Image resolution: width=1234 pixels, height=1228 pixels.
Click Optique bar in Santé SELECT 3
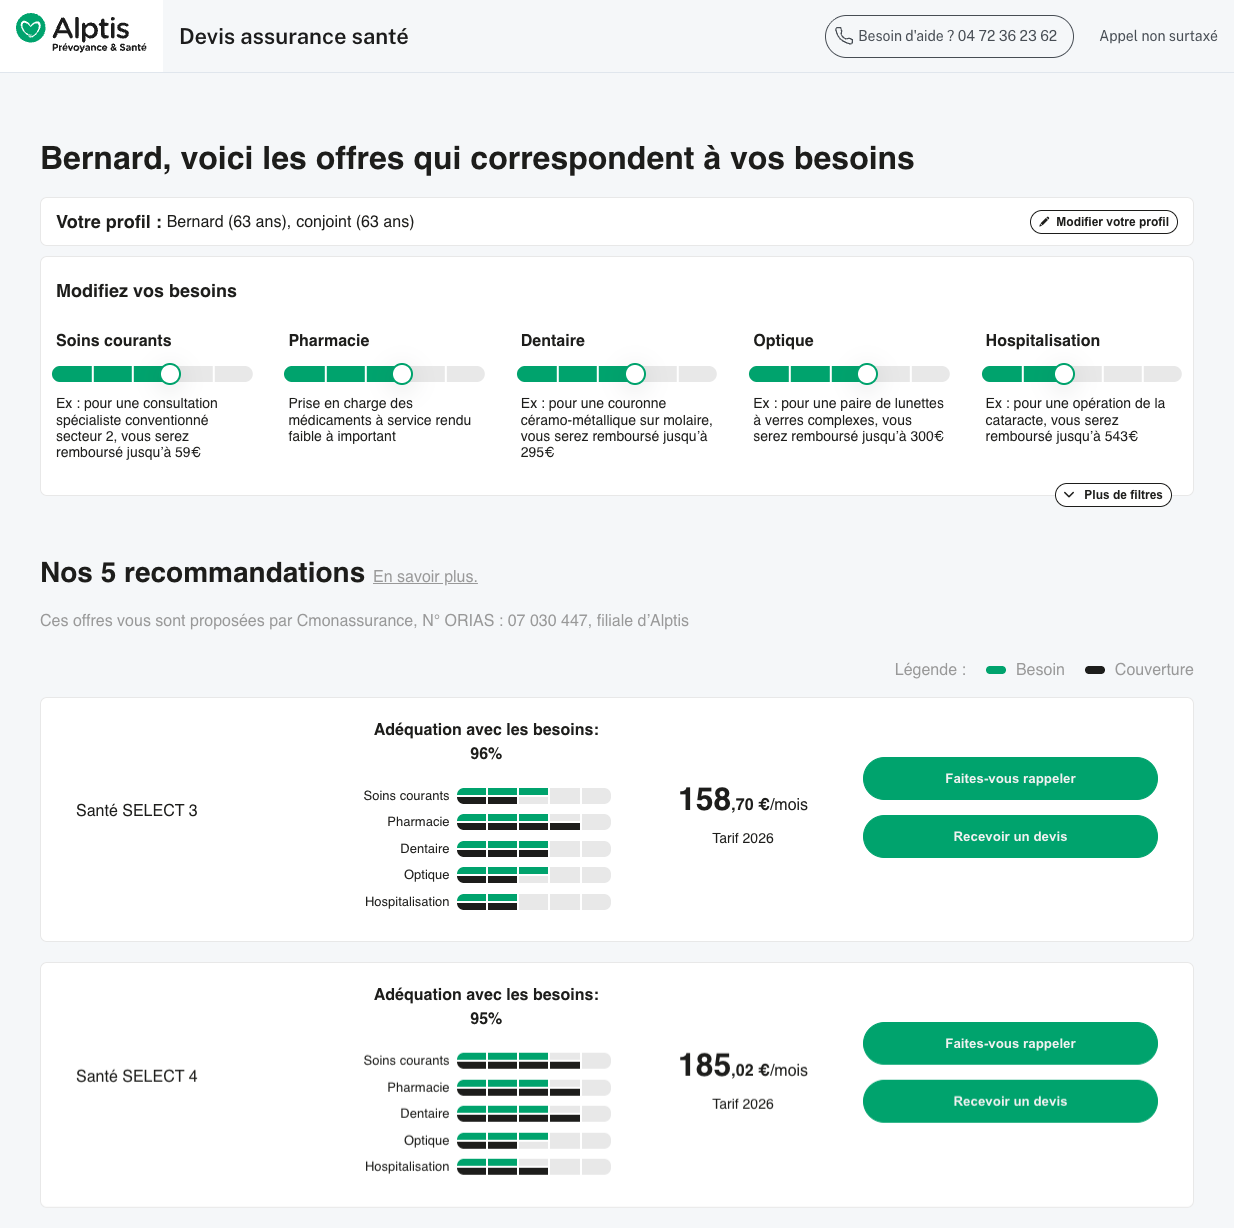(534, 875)
